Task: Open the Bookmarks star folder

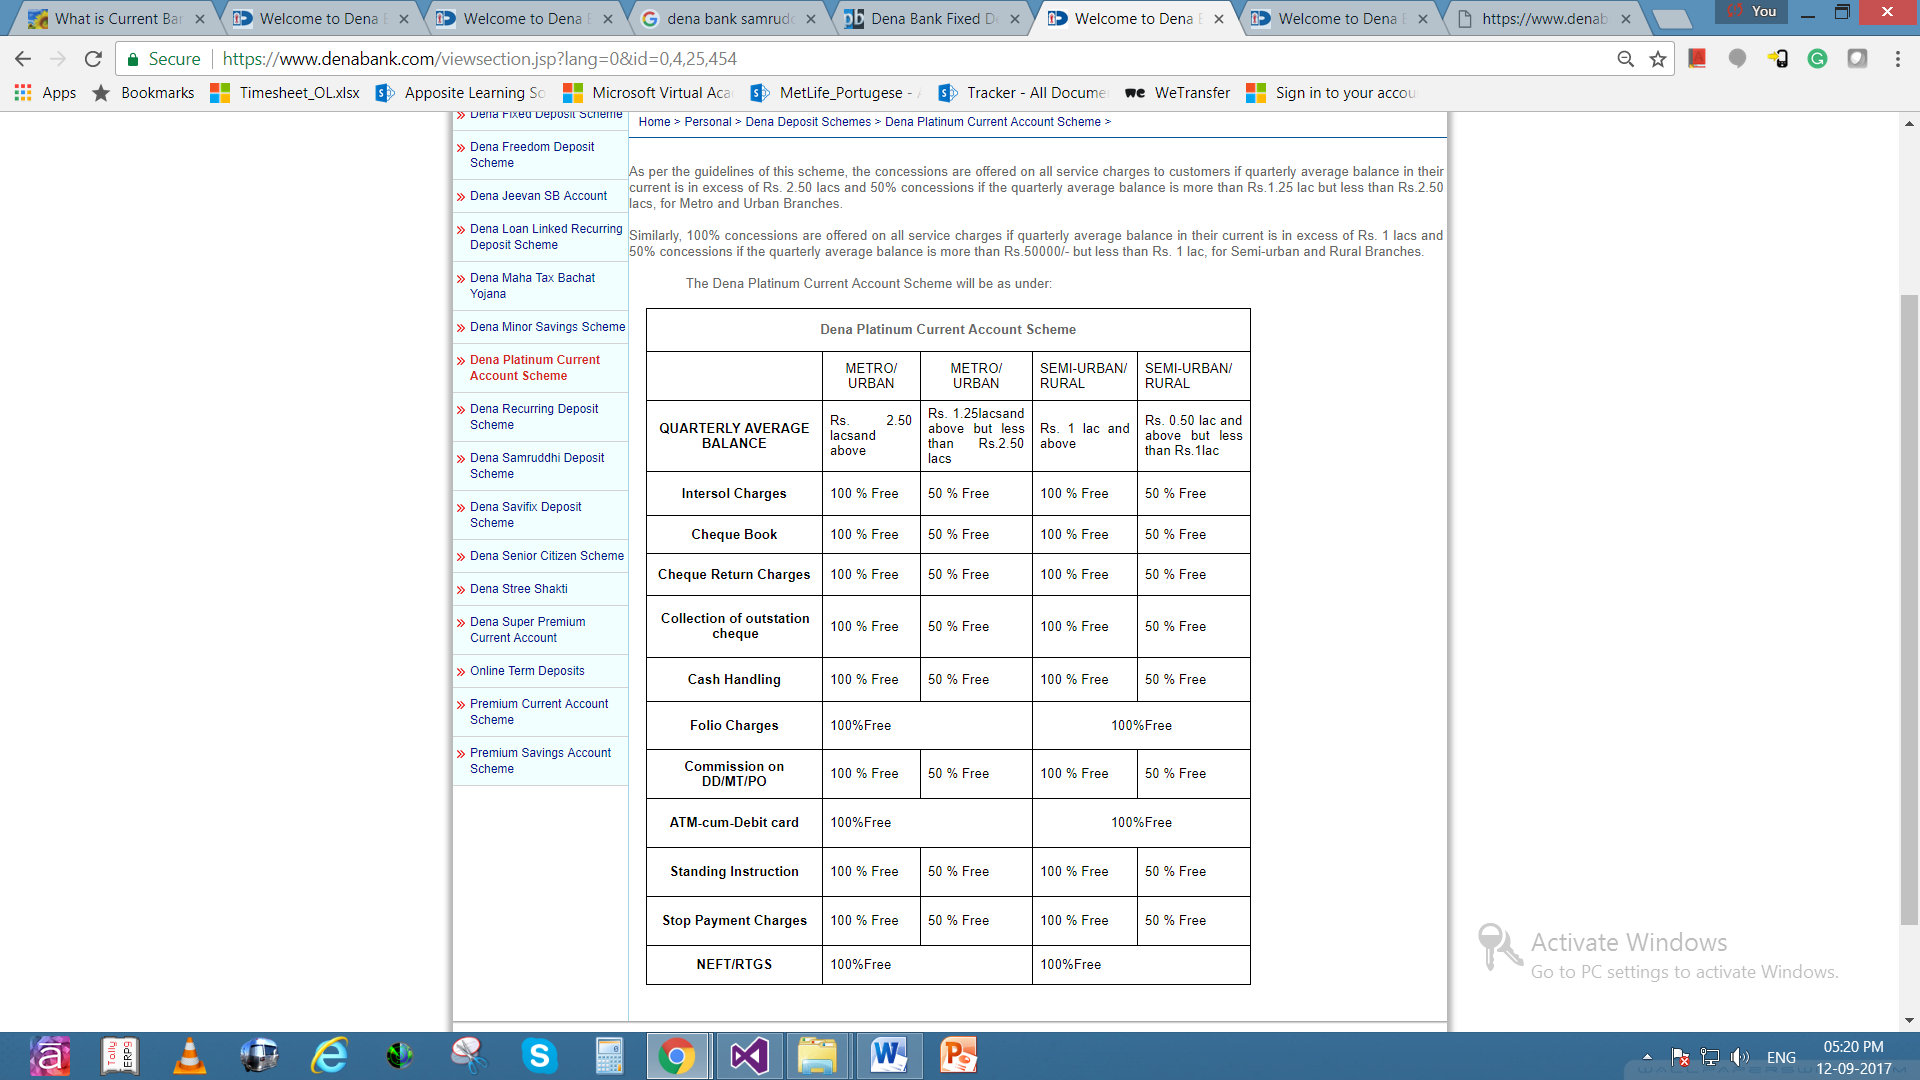Action: tap(143, 93)
